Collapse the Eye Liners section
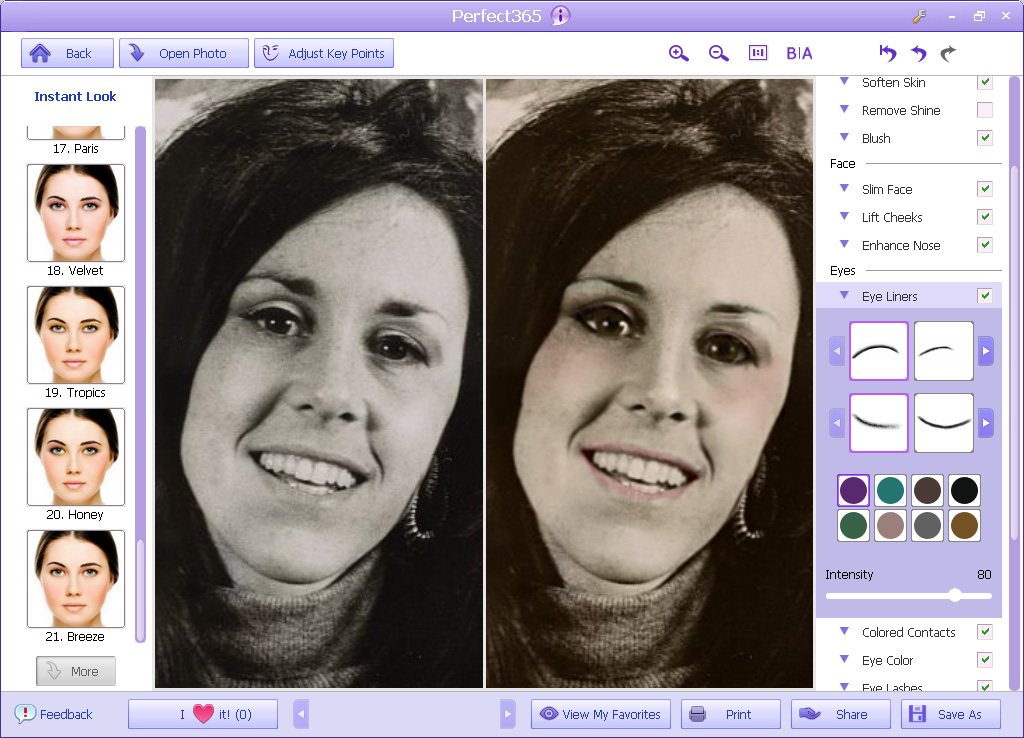Screen dimensions: 1024x738 844,296
